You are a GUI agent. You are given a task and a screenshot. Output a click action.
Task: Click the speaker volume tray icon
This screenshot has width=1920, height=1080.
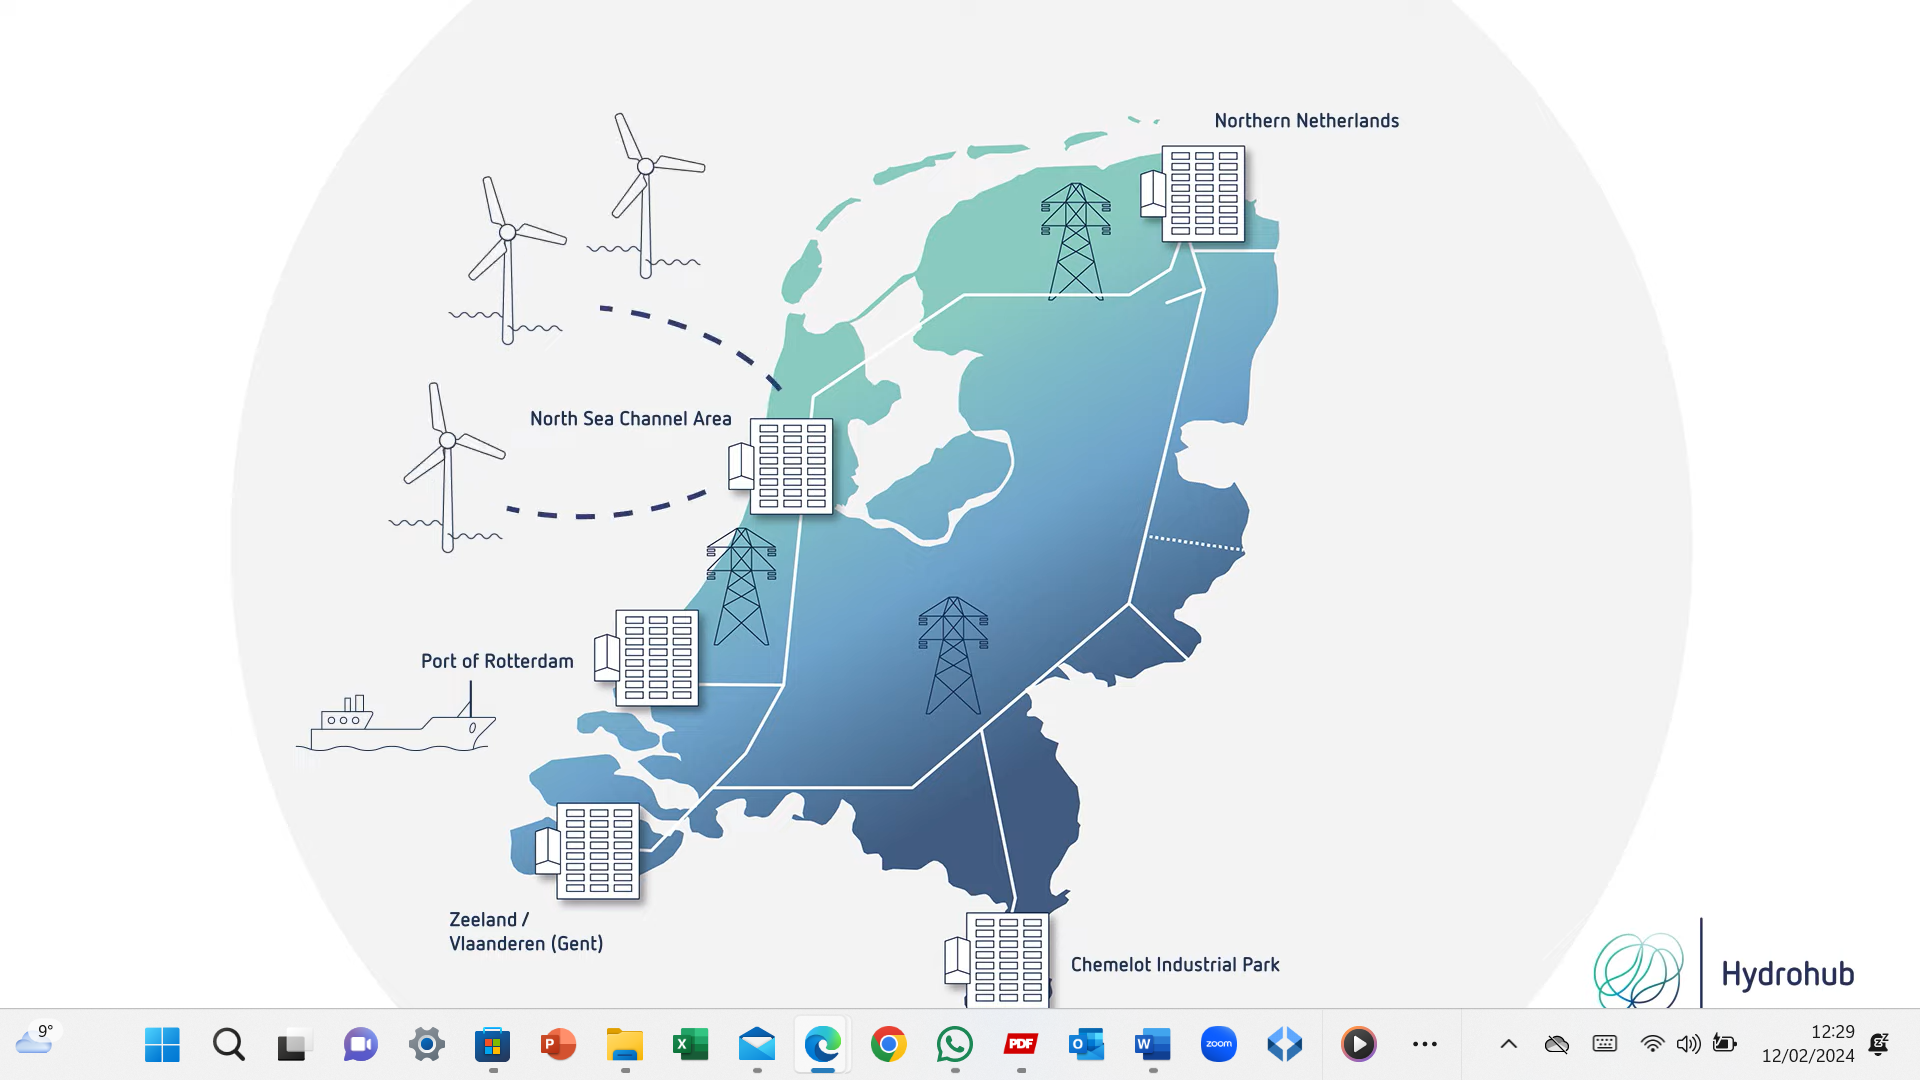pos(1688,1044)
